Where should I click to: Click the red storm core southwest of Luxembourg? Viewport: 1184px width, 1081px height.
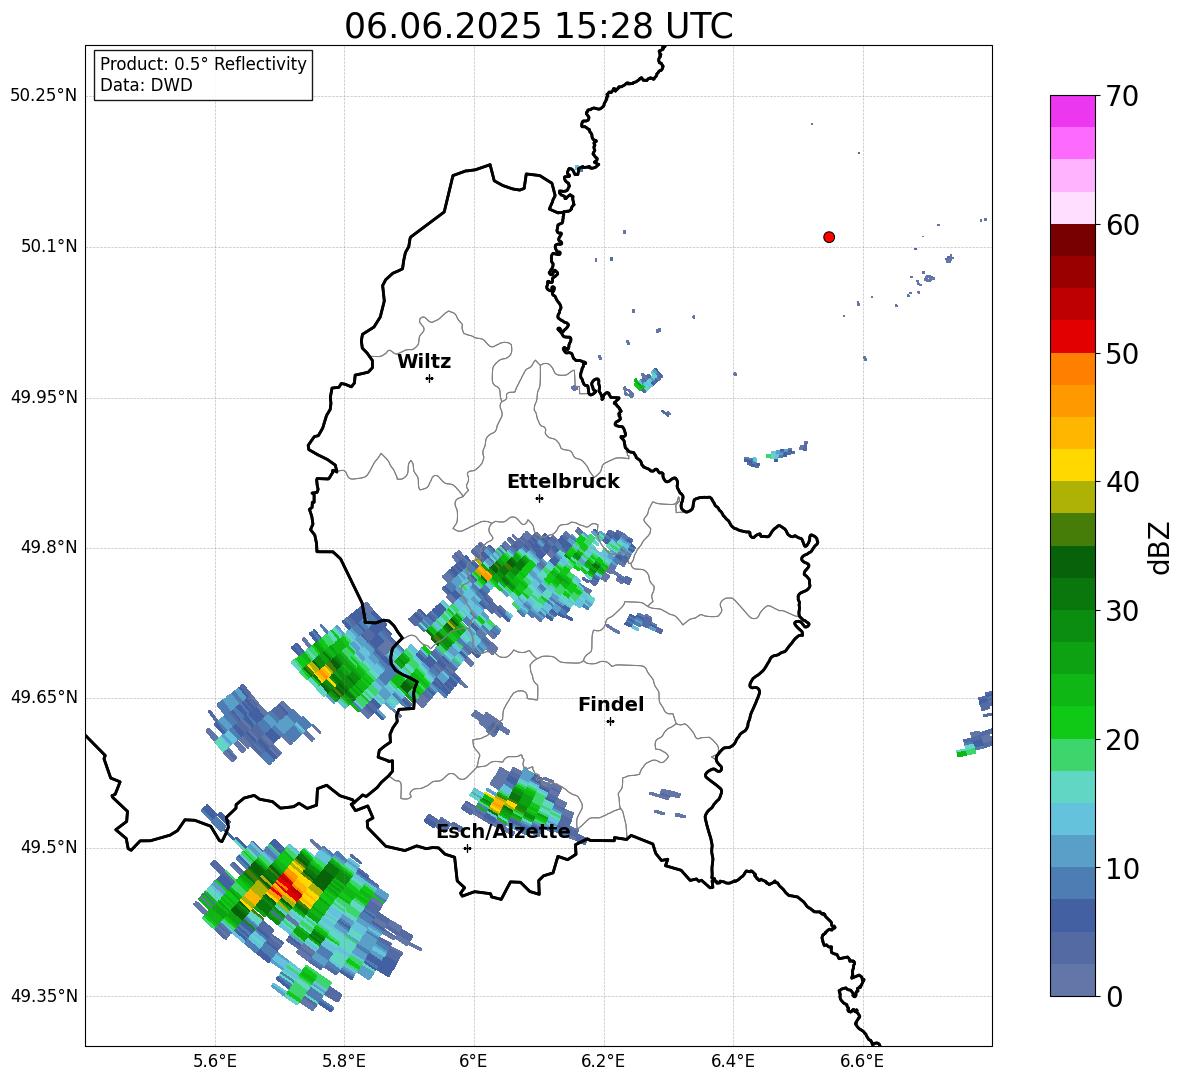pos(289,887)
